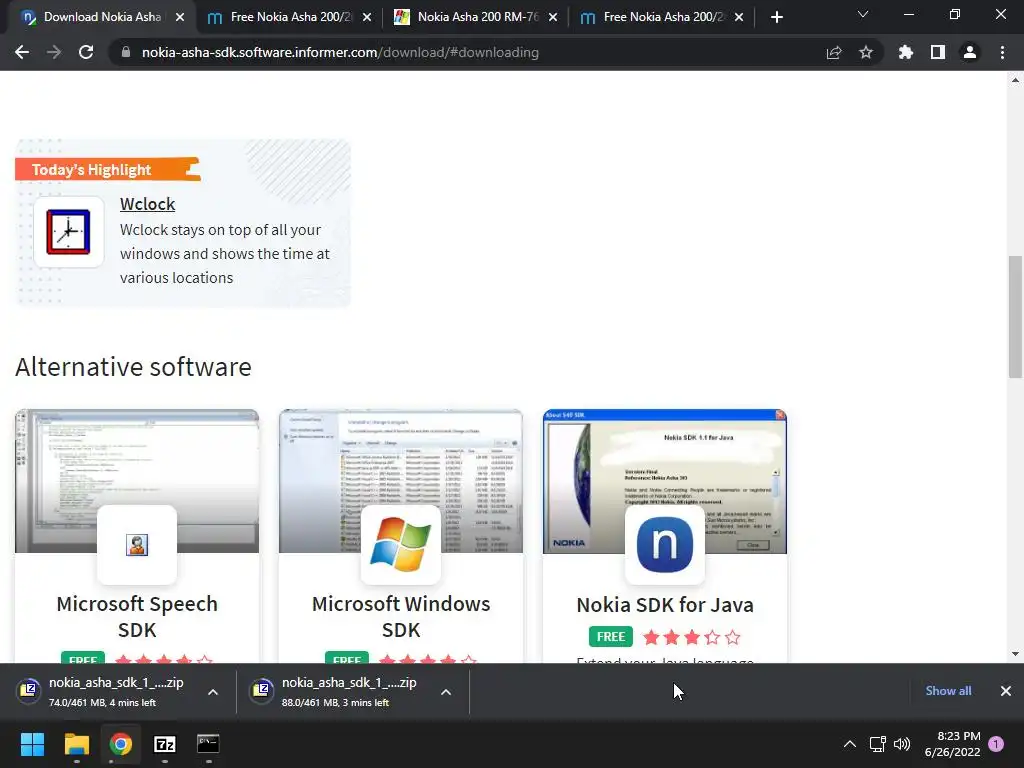
Task: Open Microsoft Windows SDK screenshot thumbnail
Action: (x=400, y=481)
